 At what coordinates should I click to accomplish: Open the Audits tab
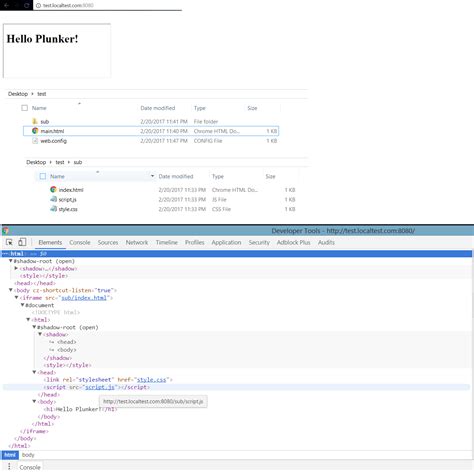click(x=326, y=242)
